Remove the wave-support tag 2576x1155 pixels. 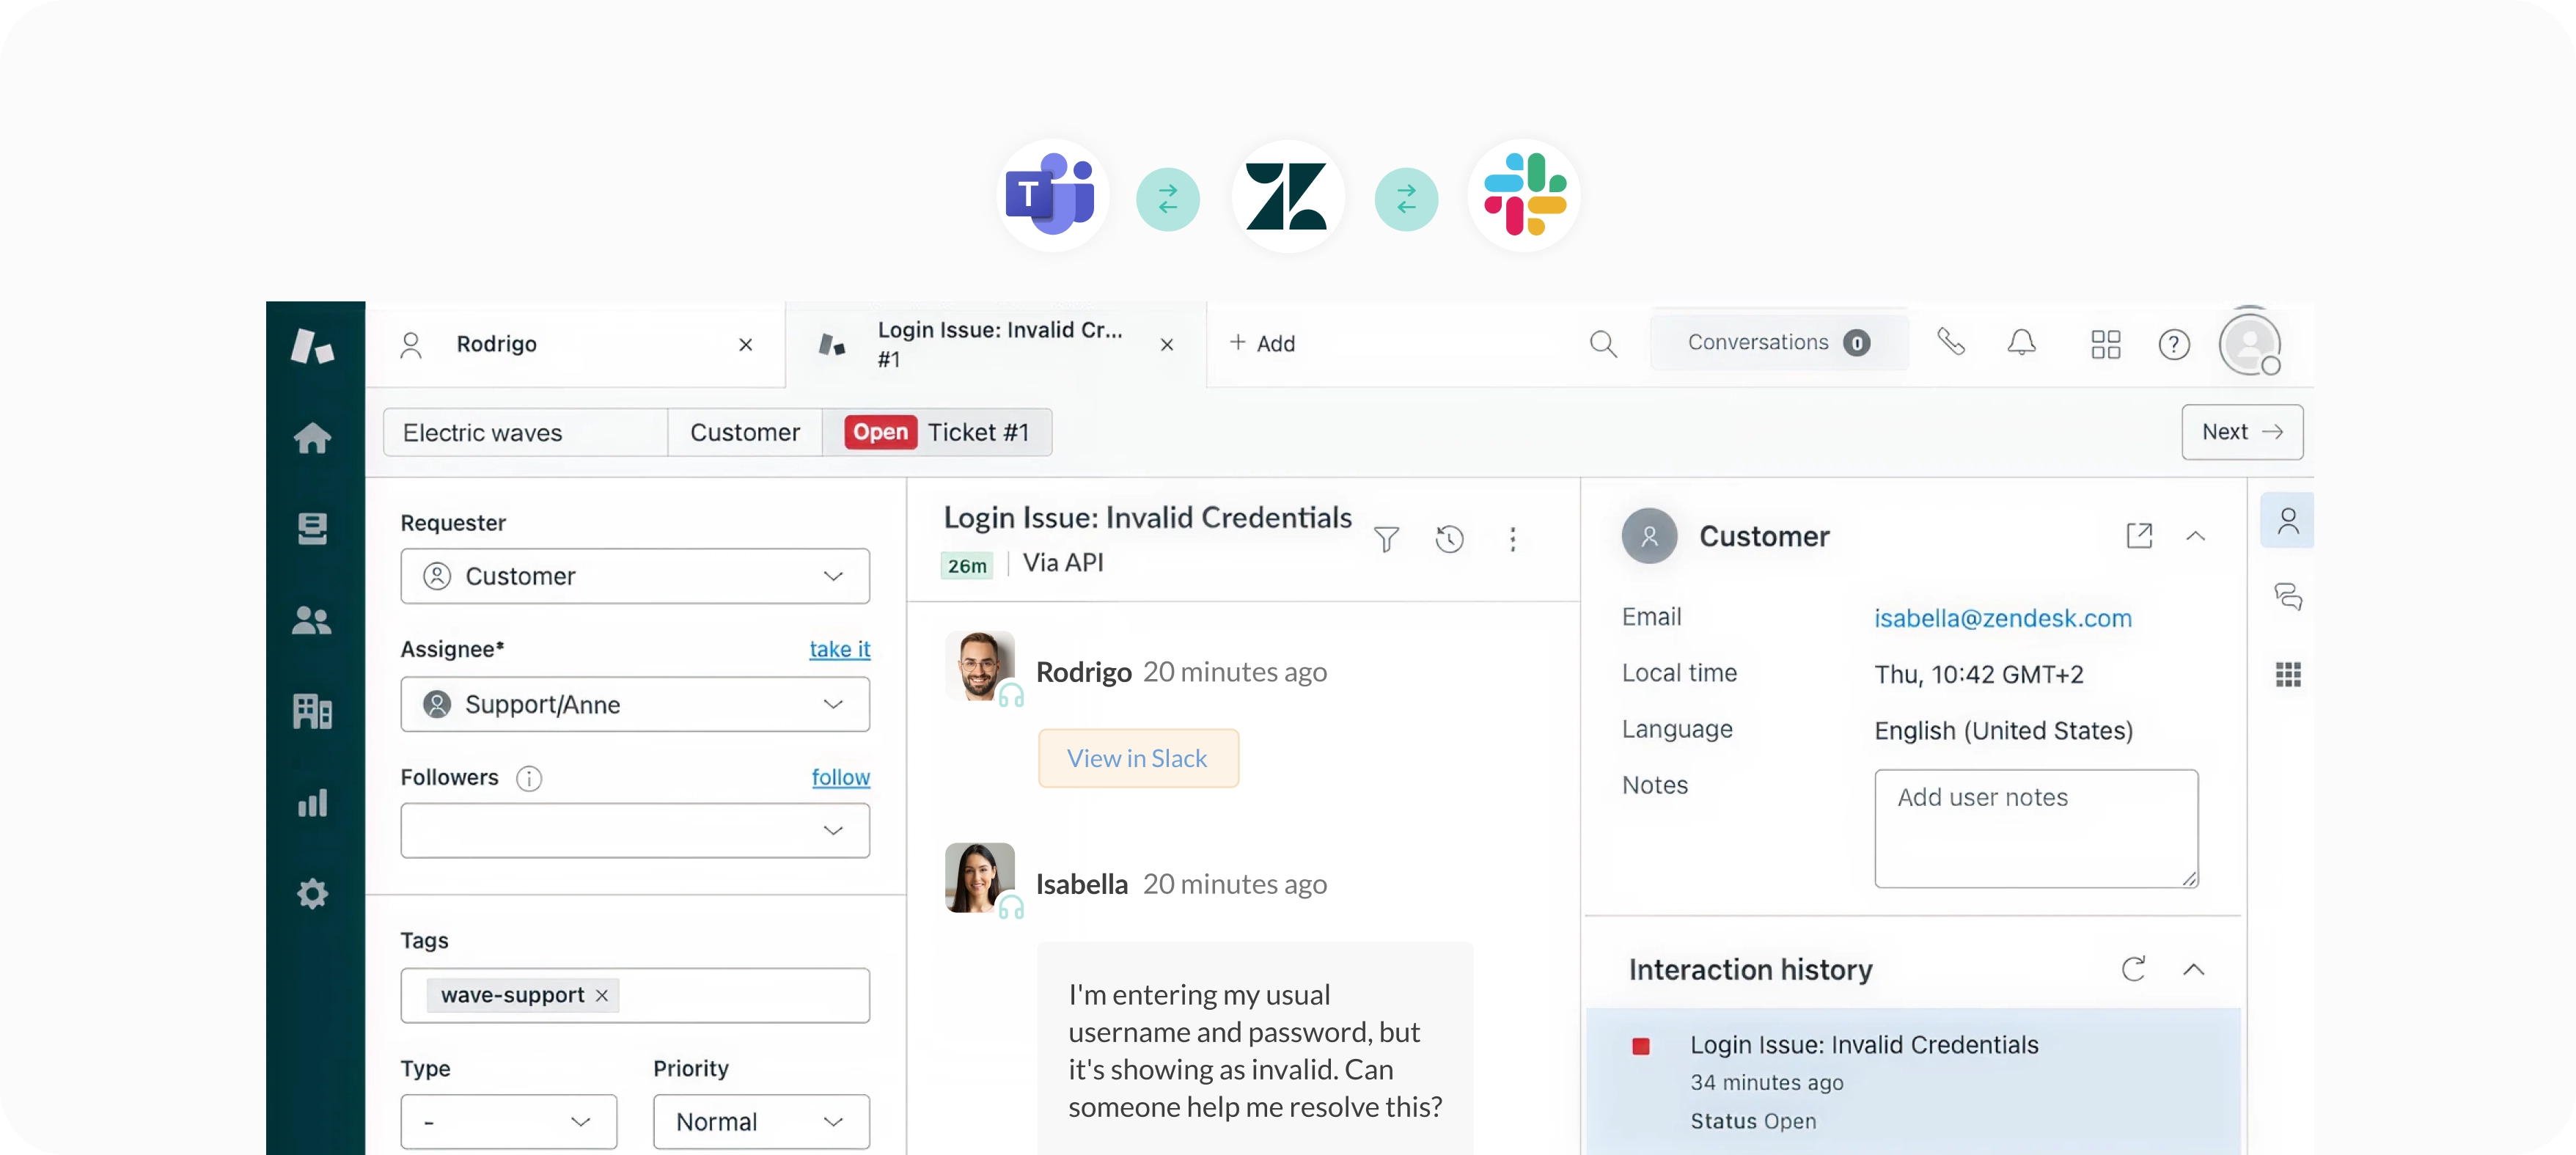602,995
